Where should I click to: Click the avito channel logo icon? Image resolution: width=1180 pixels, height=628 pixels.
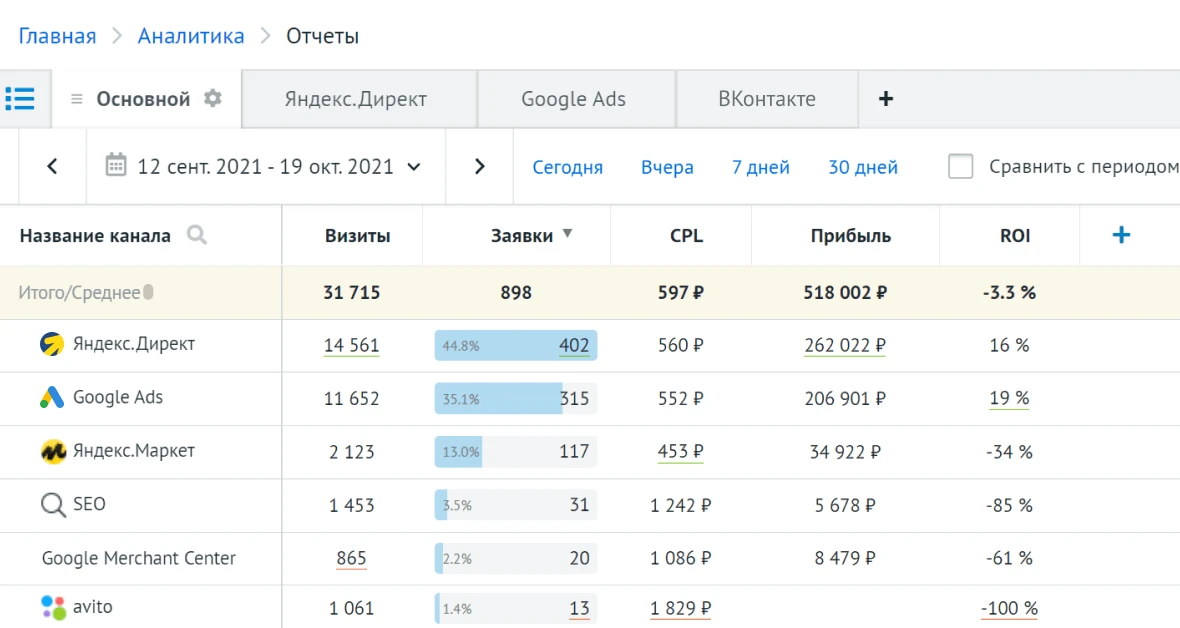(52, 607)
